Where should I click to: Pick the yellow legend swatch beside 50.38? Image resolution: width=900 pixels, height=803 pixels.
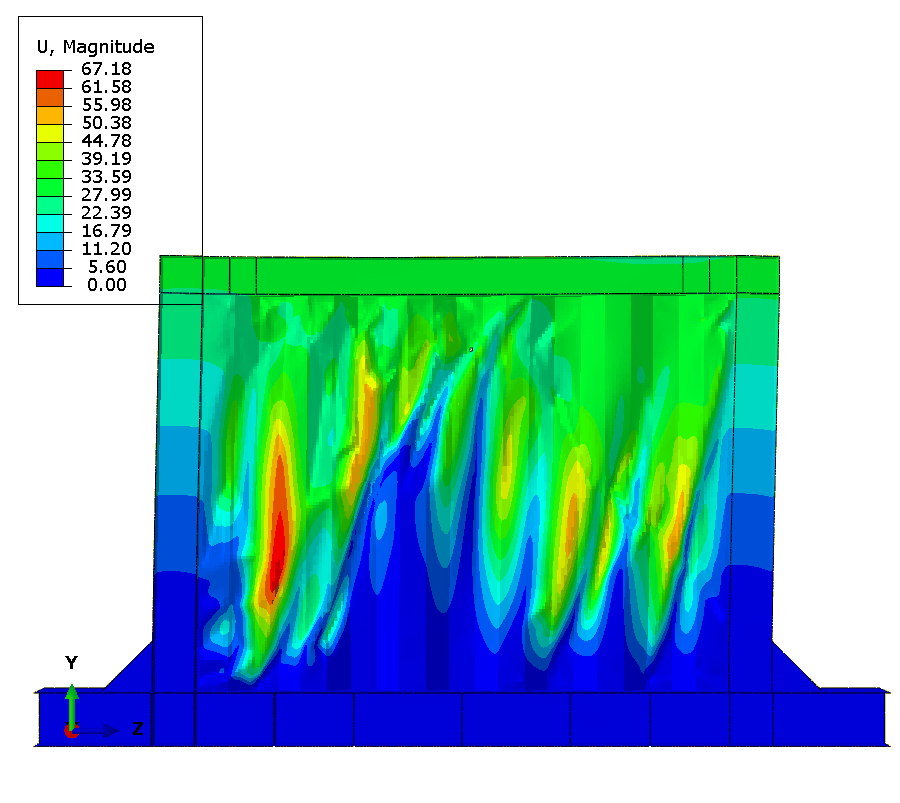pyautogui.click(x=50, y=132)
